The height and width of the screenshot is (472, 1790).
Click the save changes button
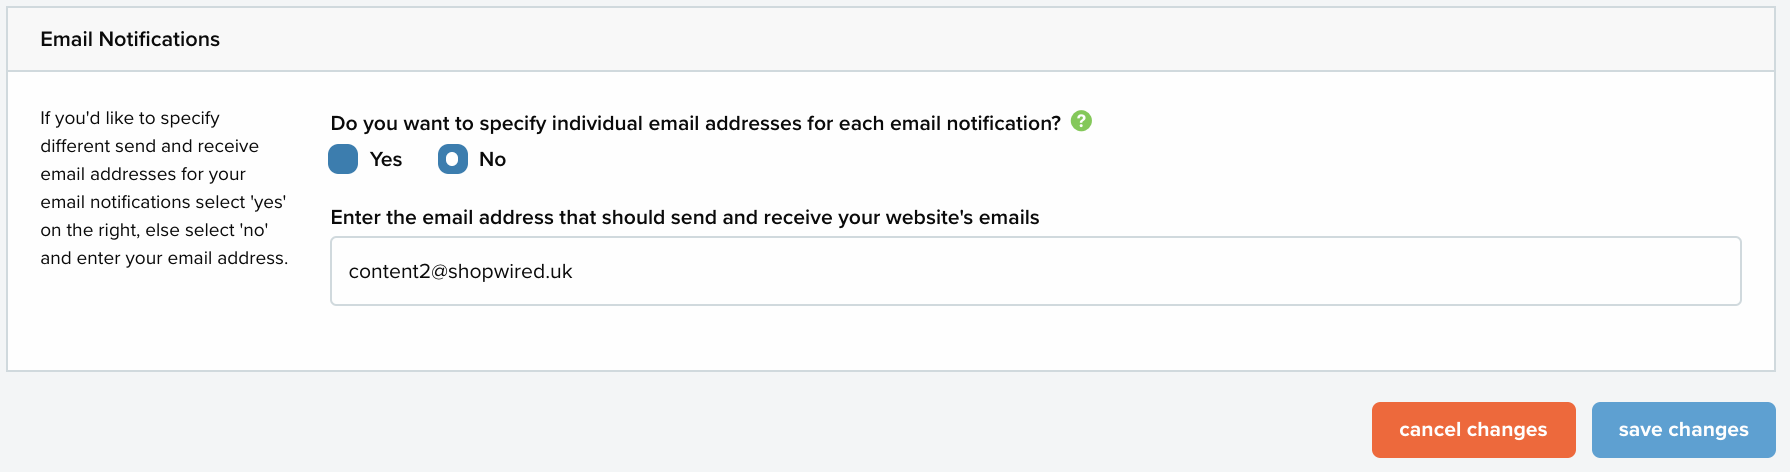pyautogui.click(x=1683, y=430)
